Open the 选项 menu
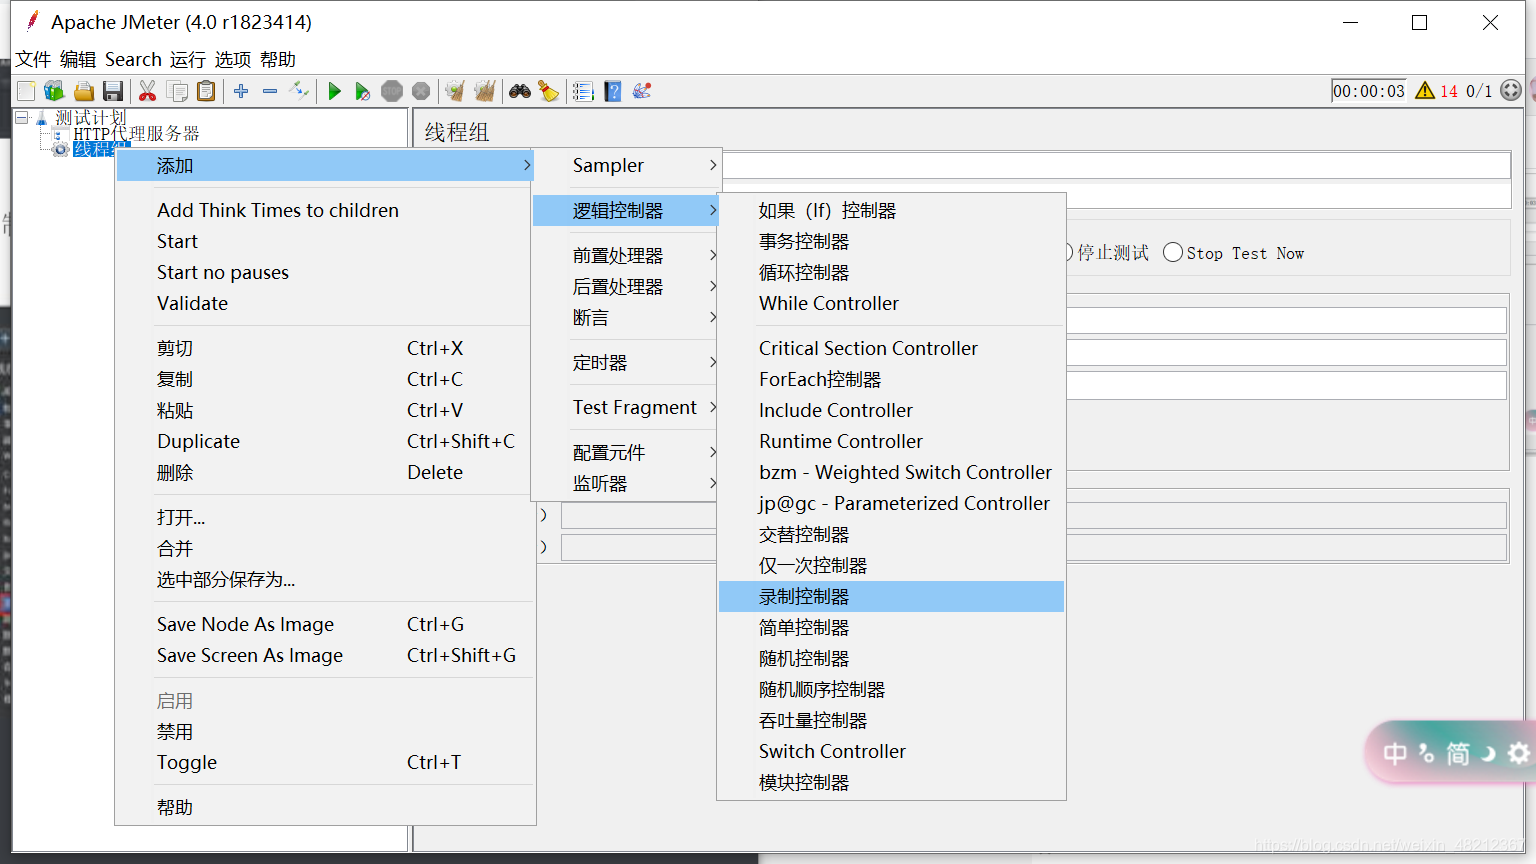Viewport: 1536px width, 864px height. [233, 59]
